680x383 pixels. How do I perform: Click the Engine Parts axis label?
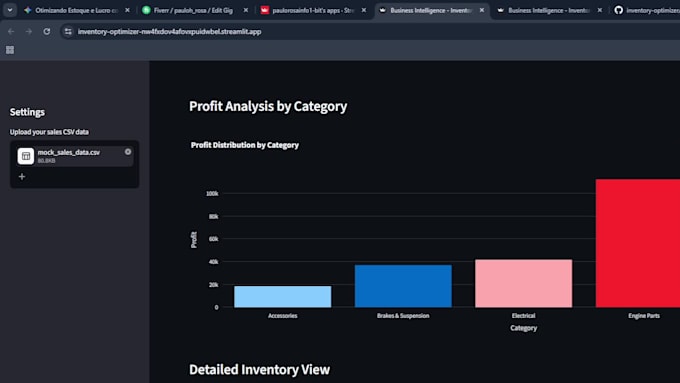click(x=644, y=316)
